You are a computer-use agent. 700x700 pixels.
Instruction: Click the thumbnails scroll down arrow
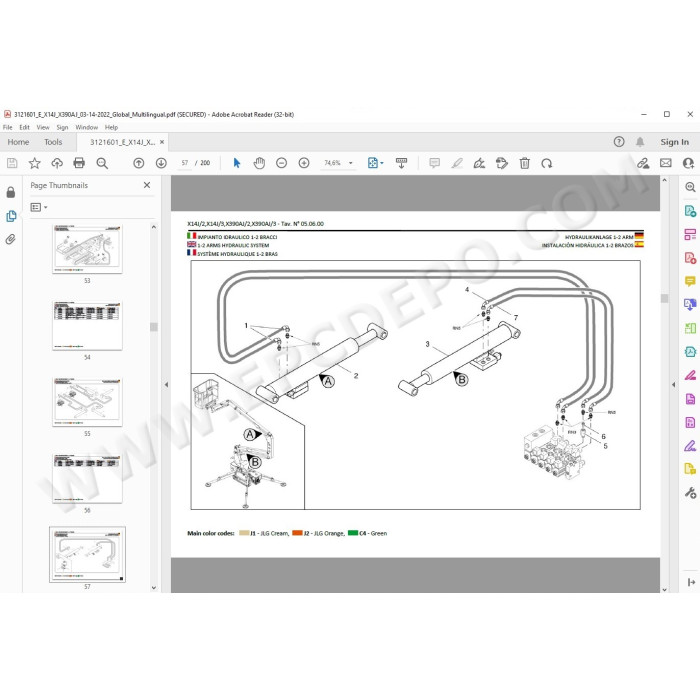tap(154, 588)
